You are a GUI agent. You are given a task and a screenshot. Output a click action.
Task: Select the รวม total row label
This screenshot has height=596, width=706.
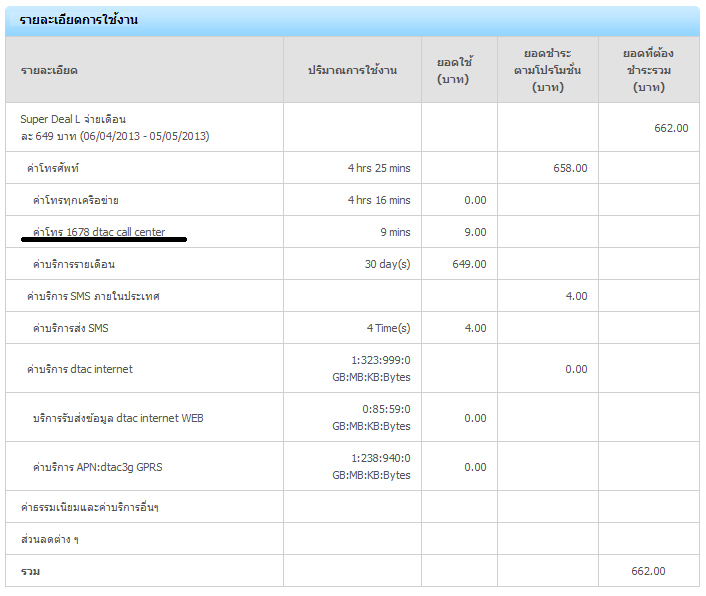pos(30,571)
